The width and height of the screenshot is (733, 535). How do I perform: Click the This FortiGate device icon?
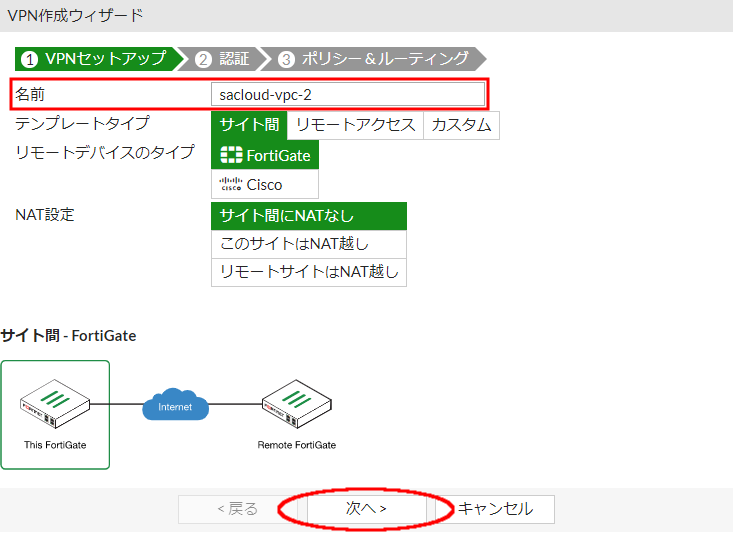click(x=55, y=406)
